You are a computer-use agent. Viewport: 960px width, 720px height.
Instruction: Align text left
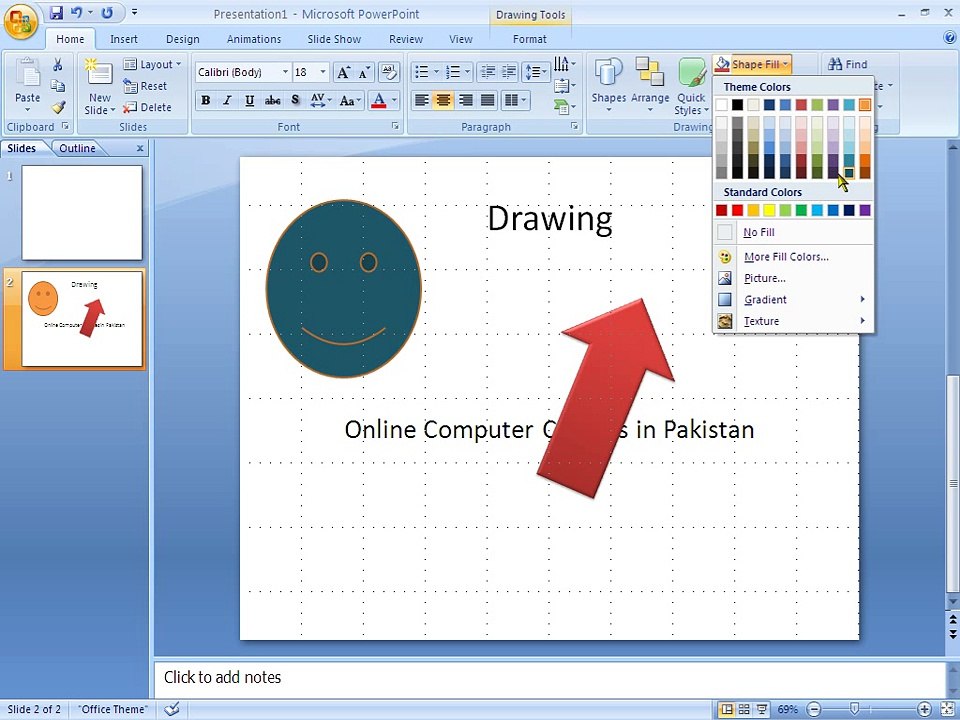421,100
